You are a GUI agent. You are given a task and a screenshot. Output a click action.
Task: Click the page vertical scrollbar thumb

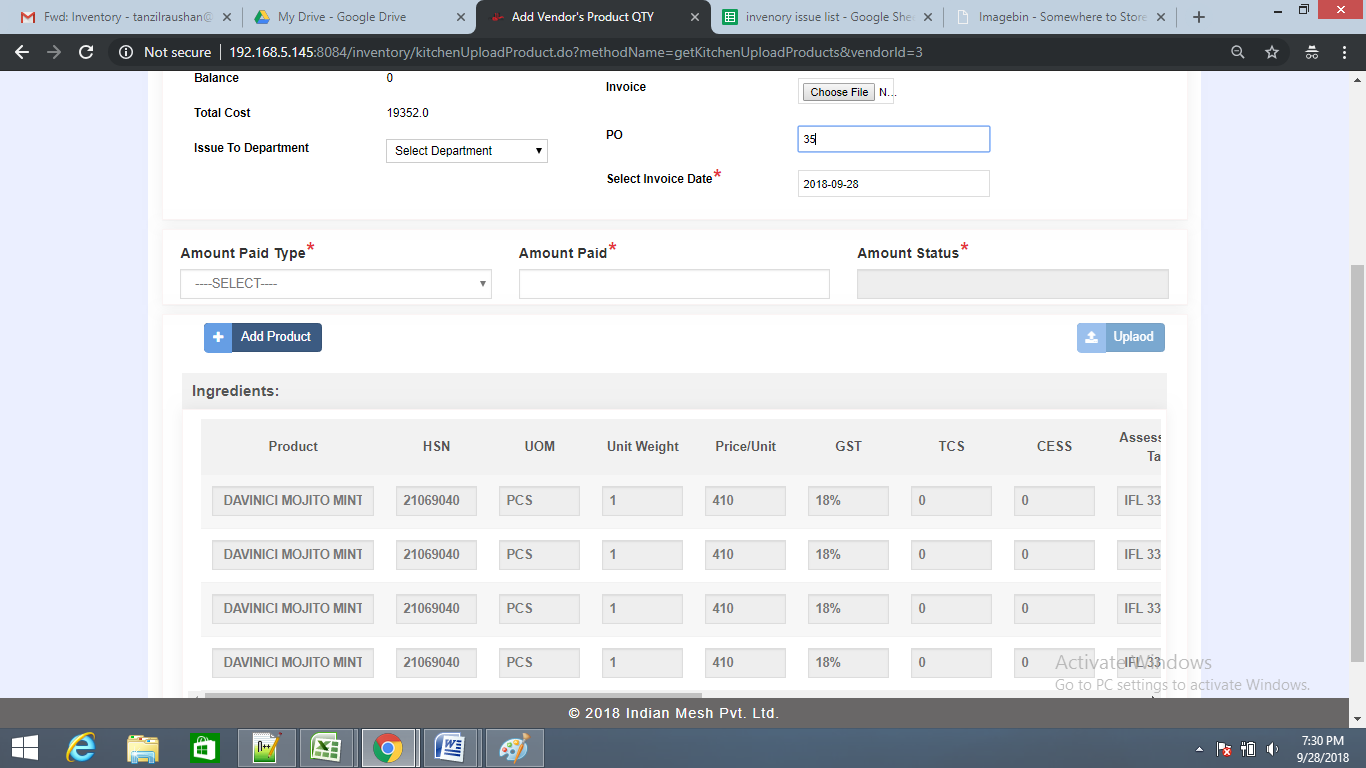pyautogui.click(x=1357, y=462)
